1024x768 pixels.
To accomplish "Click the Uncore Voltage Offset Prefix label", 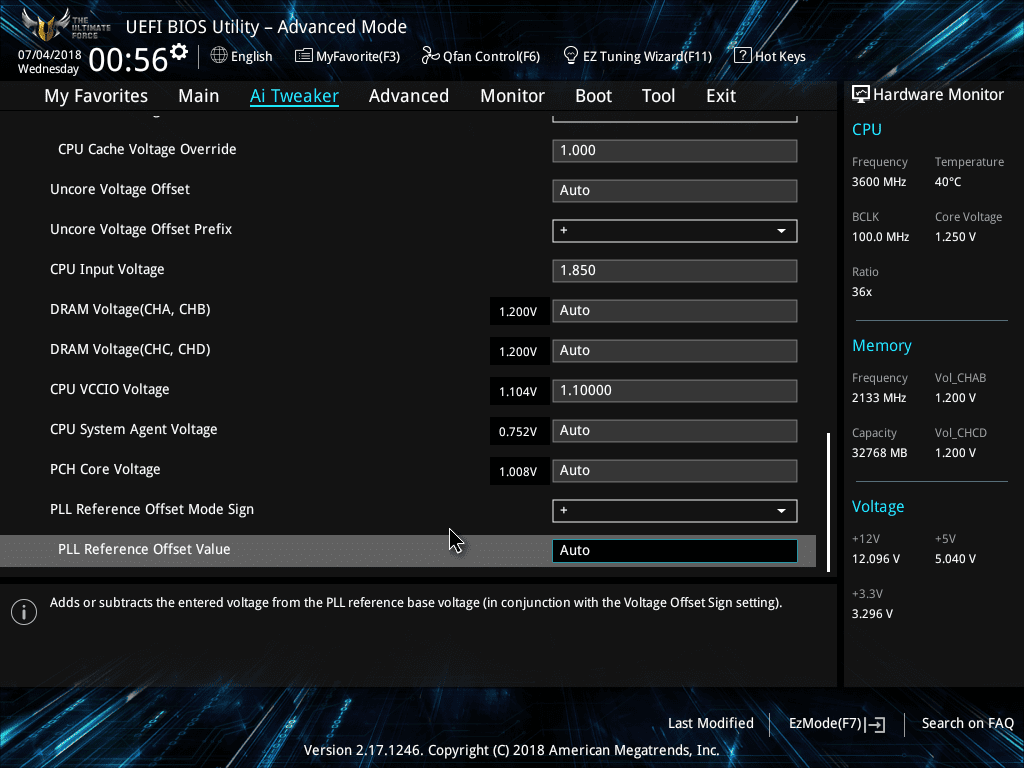I will (x=141, y=229).
